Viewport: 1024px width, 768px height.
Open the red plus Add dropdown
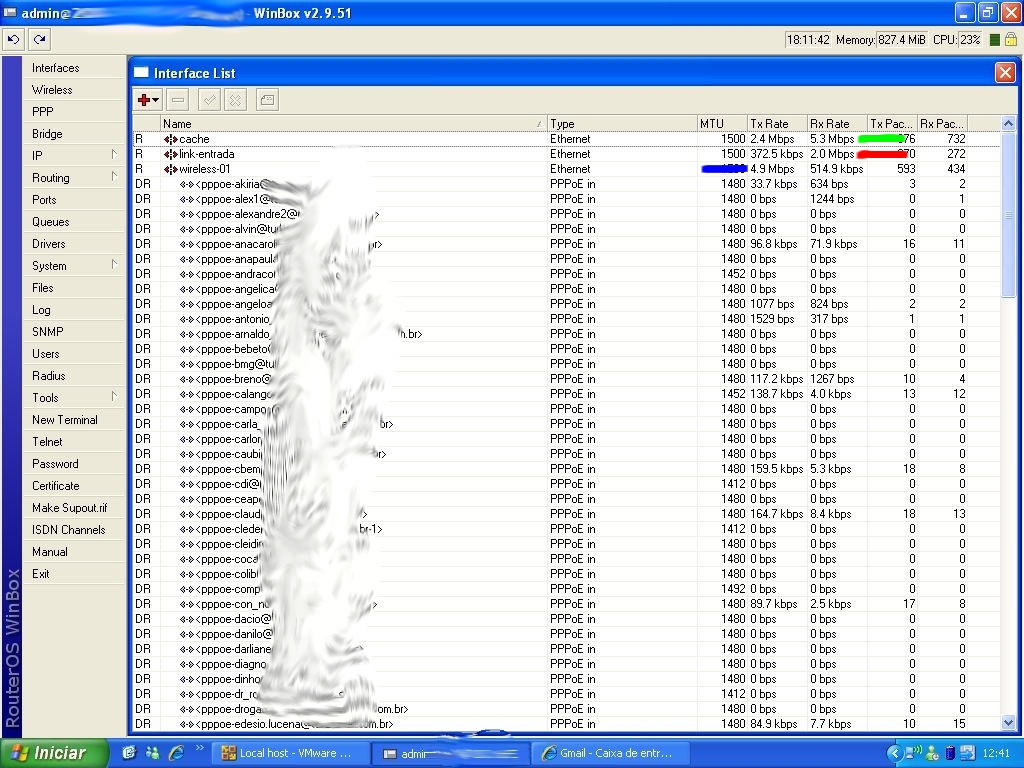click(x=148, y=100)
